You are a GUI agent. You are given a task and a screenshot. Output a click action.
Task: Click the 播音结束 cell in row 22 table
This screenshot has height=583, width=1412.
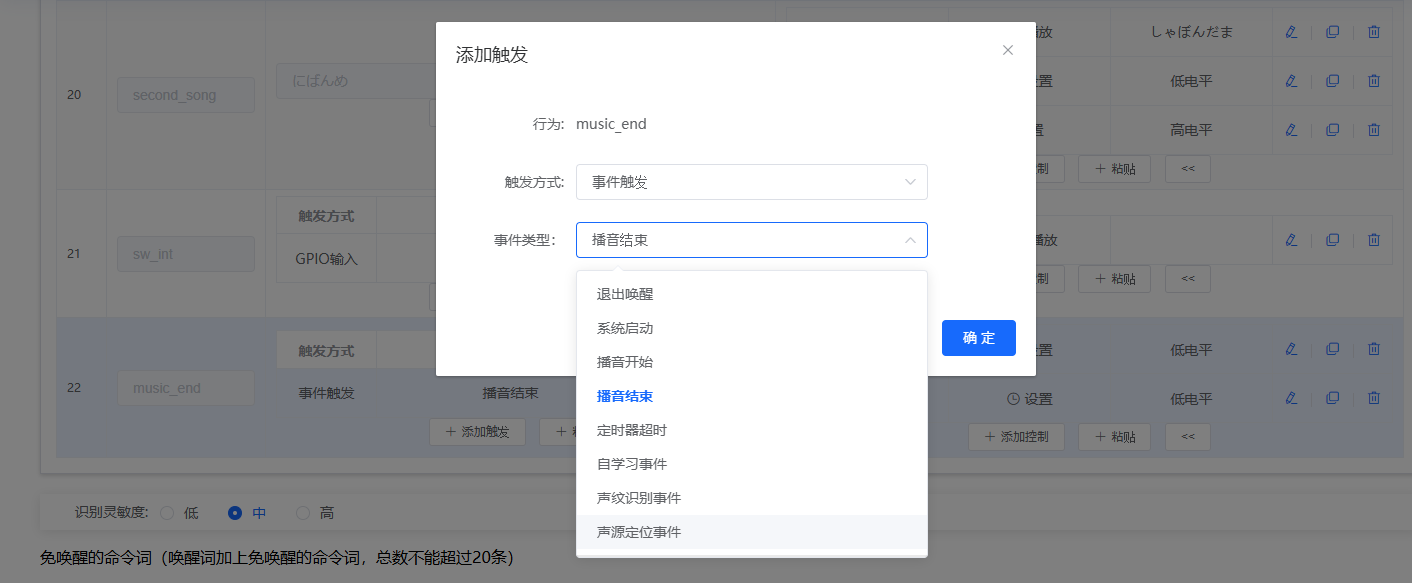511,393
